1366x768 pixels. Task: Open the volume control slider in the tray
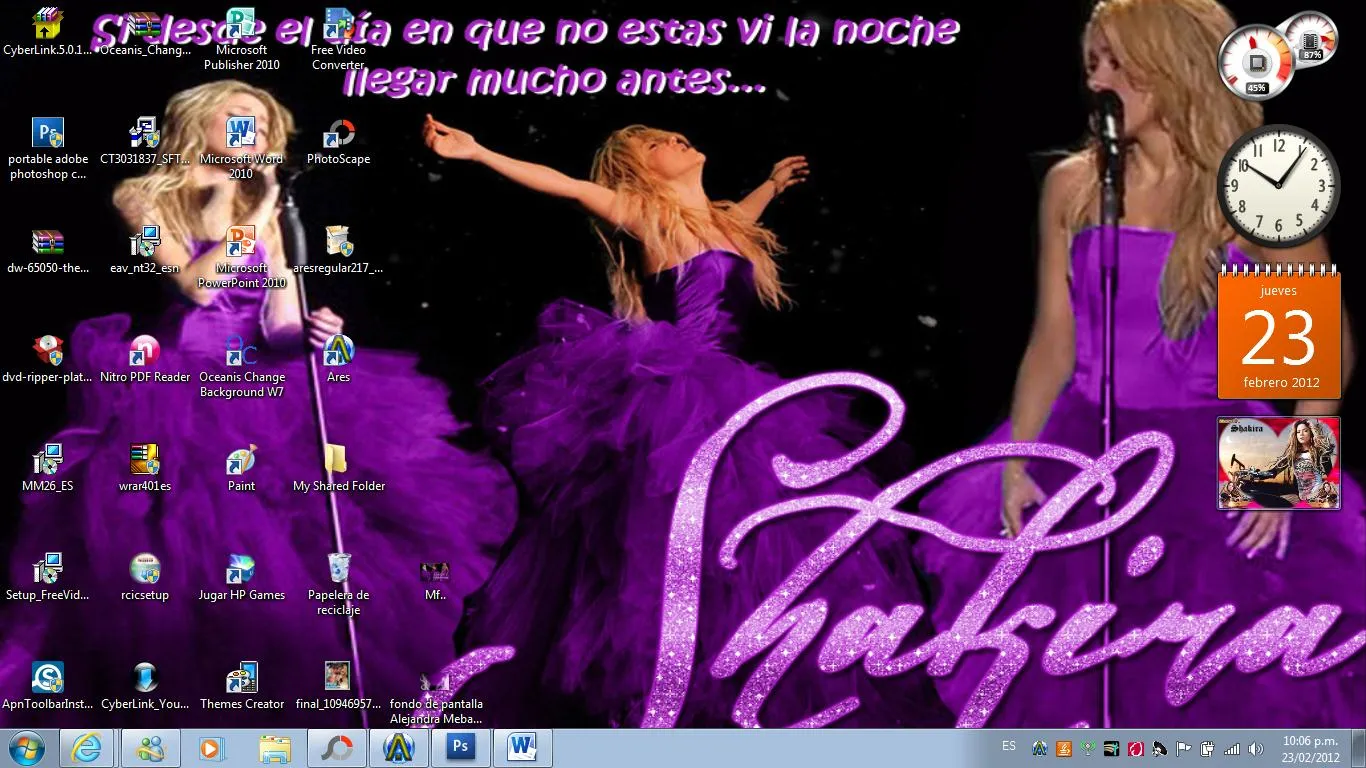(1258, 747)
